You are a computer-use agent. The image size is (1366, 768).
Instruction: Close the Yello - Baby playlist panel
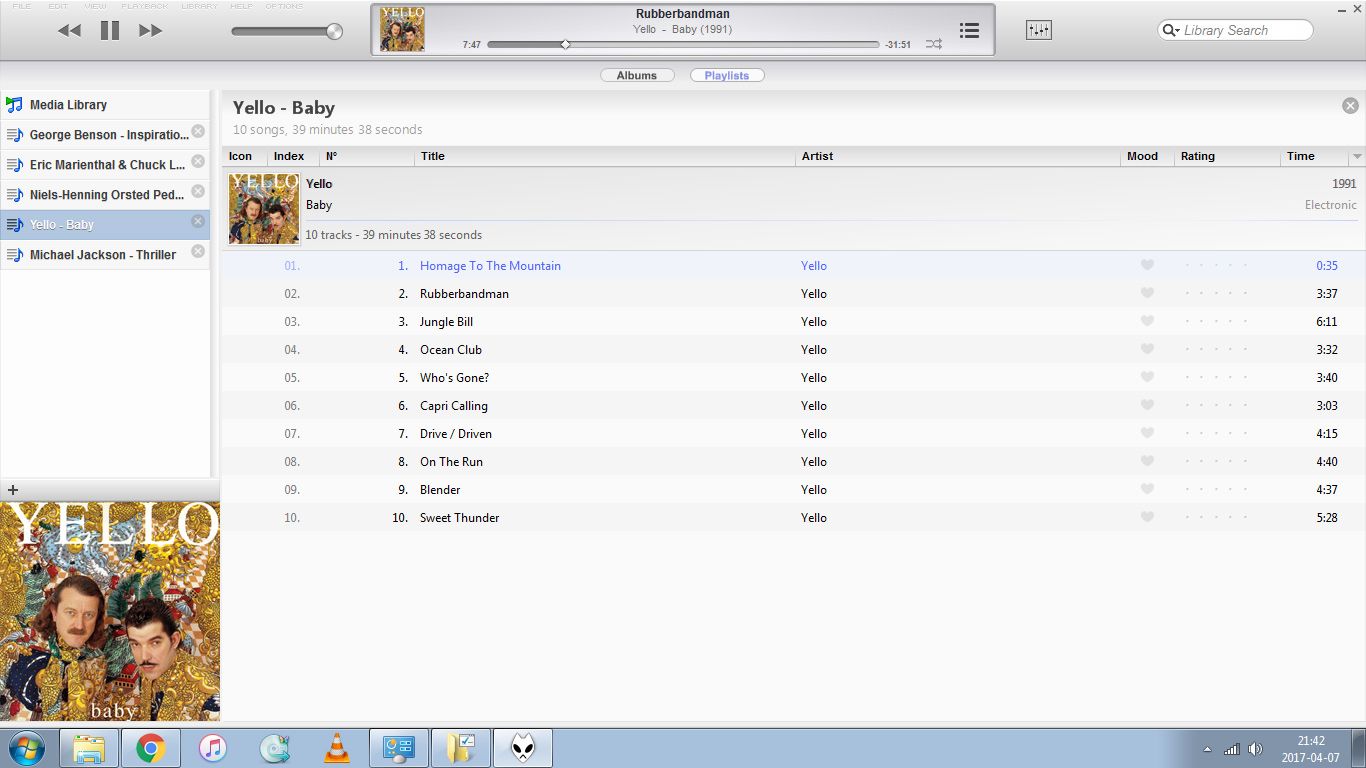point(1350,106)
